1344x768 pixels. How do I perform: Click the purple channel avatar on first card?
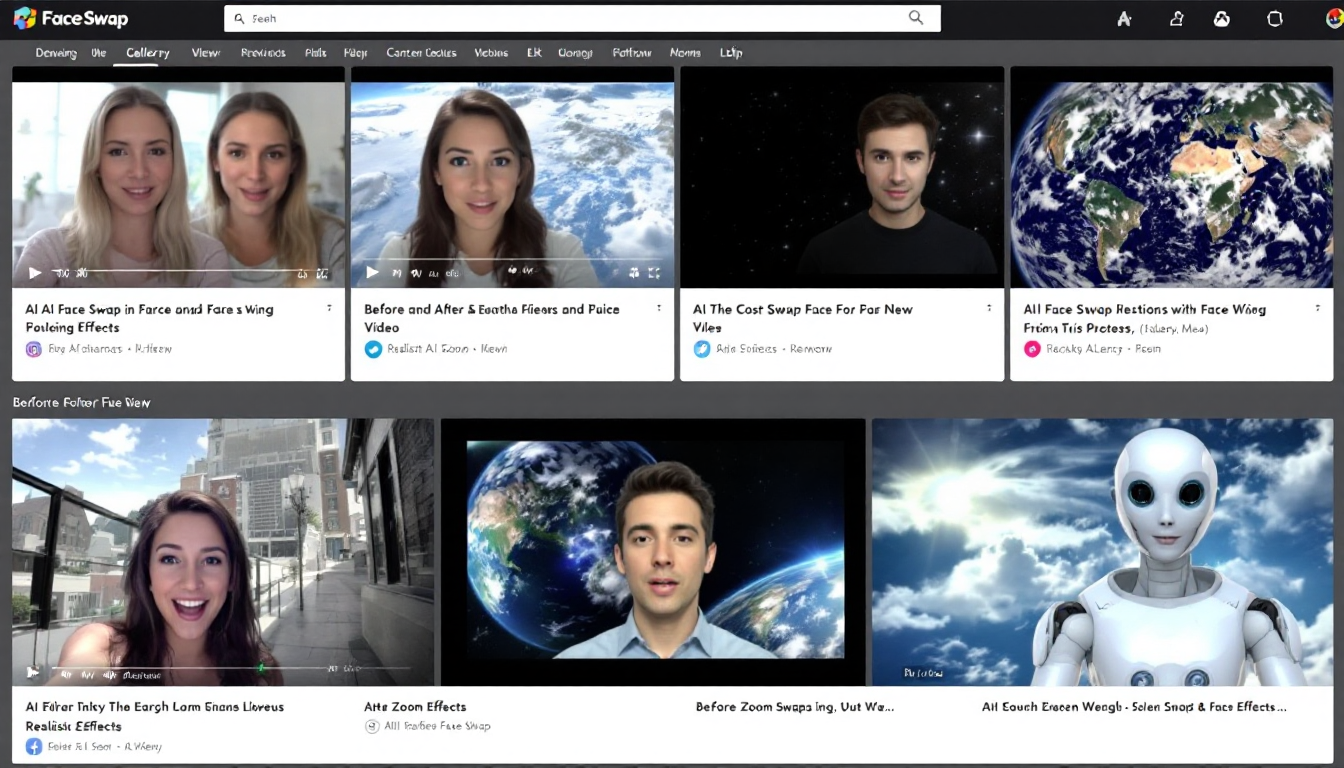coord(34,349)
